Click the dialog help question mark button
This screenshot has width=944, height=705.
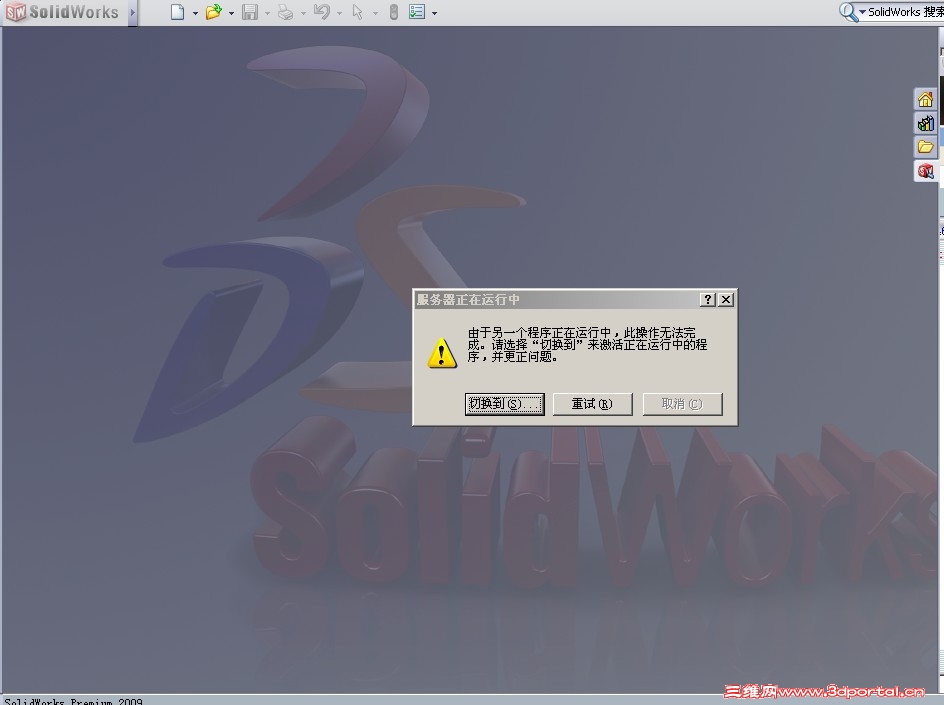click(x=708, y=299)
